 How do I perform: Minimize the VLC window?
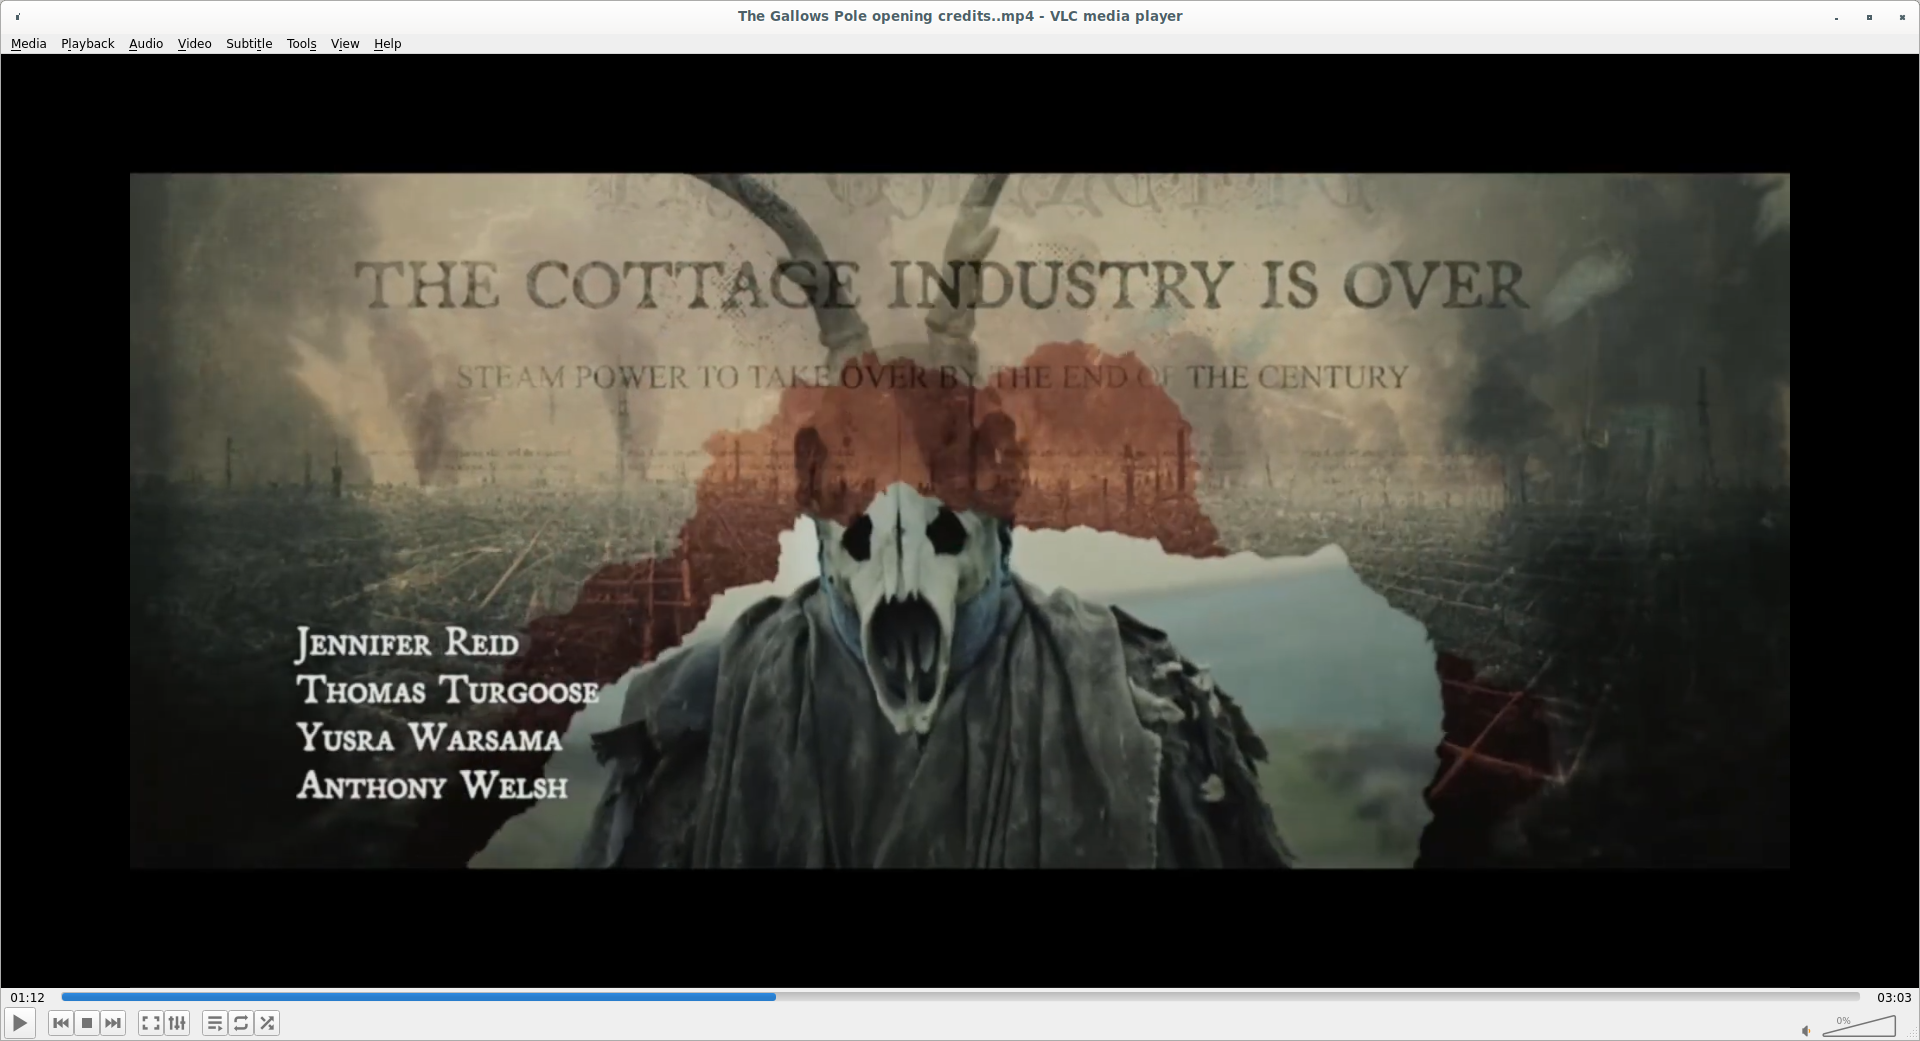pos(1837,17)
